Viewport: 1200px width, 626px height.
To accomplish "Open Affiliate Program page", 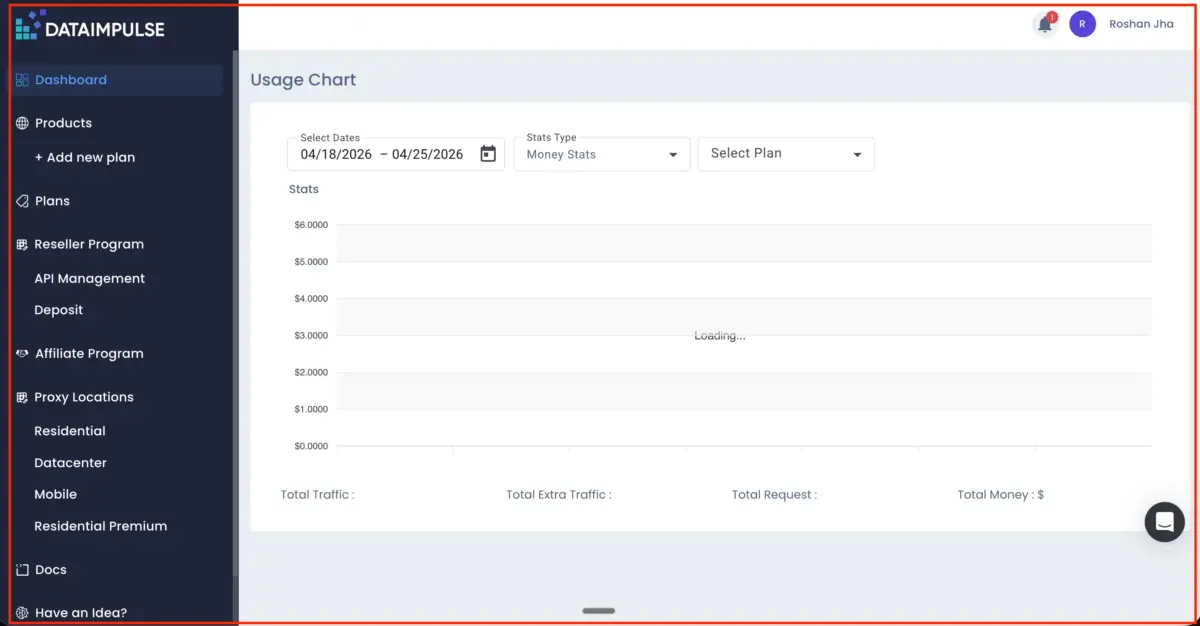I will click(89, 354).
